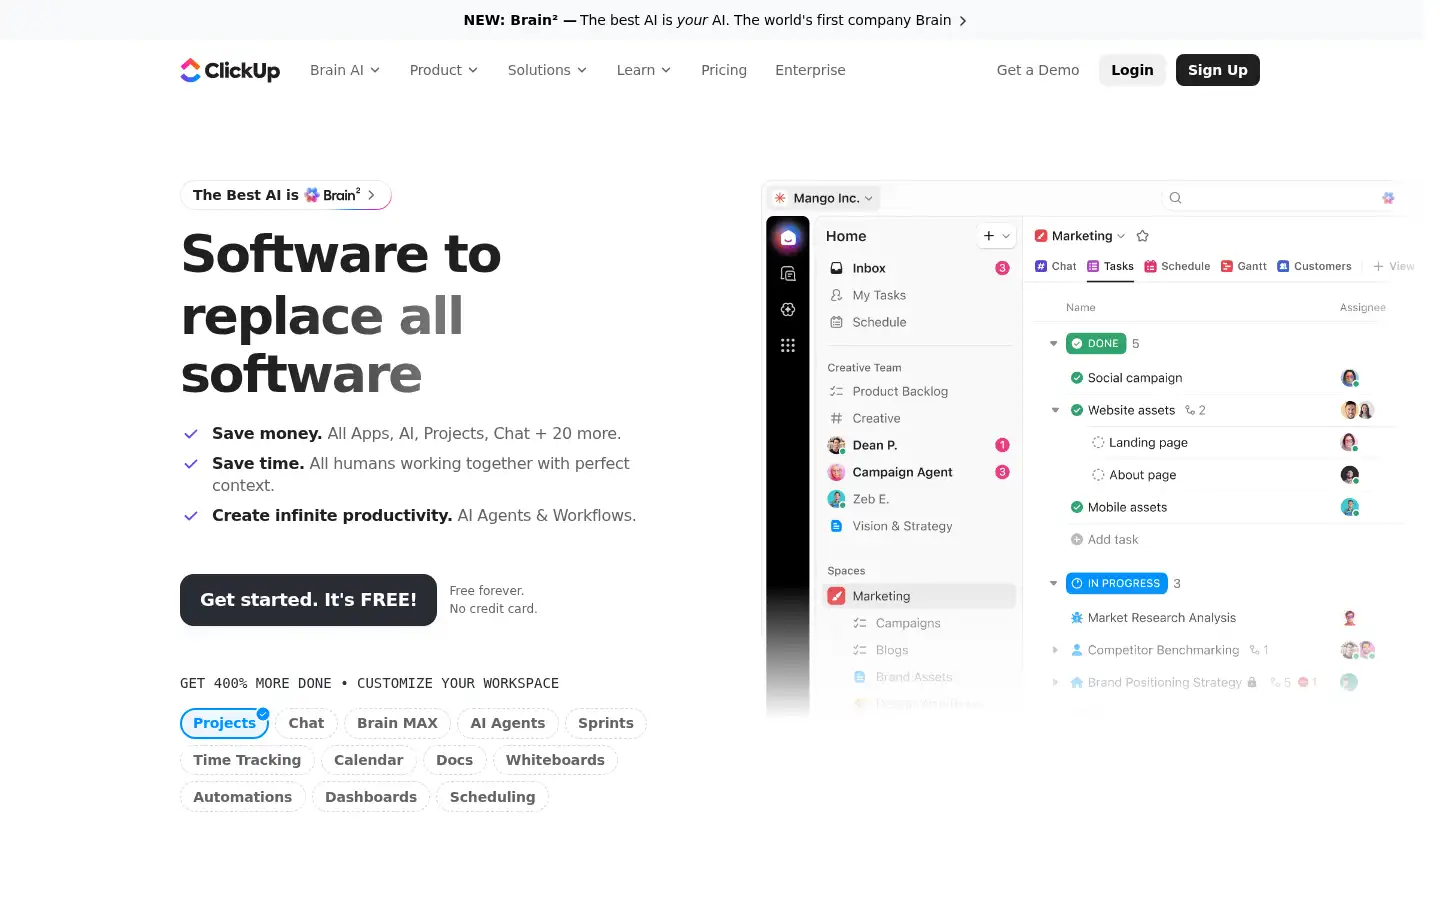Viewport: 1440px width, 900px height.
Task: Toggle the Time Tracking chip
Action: [x=247, y=760]
